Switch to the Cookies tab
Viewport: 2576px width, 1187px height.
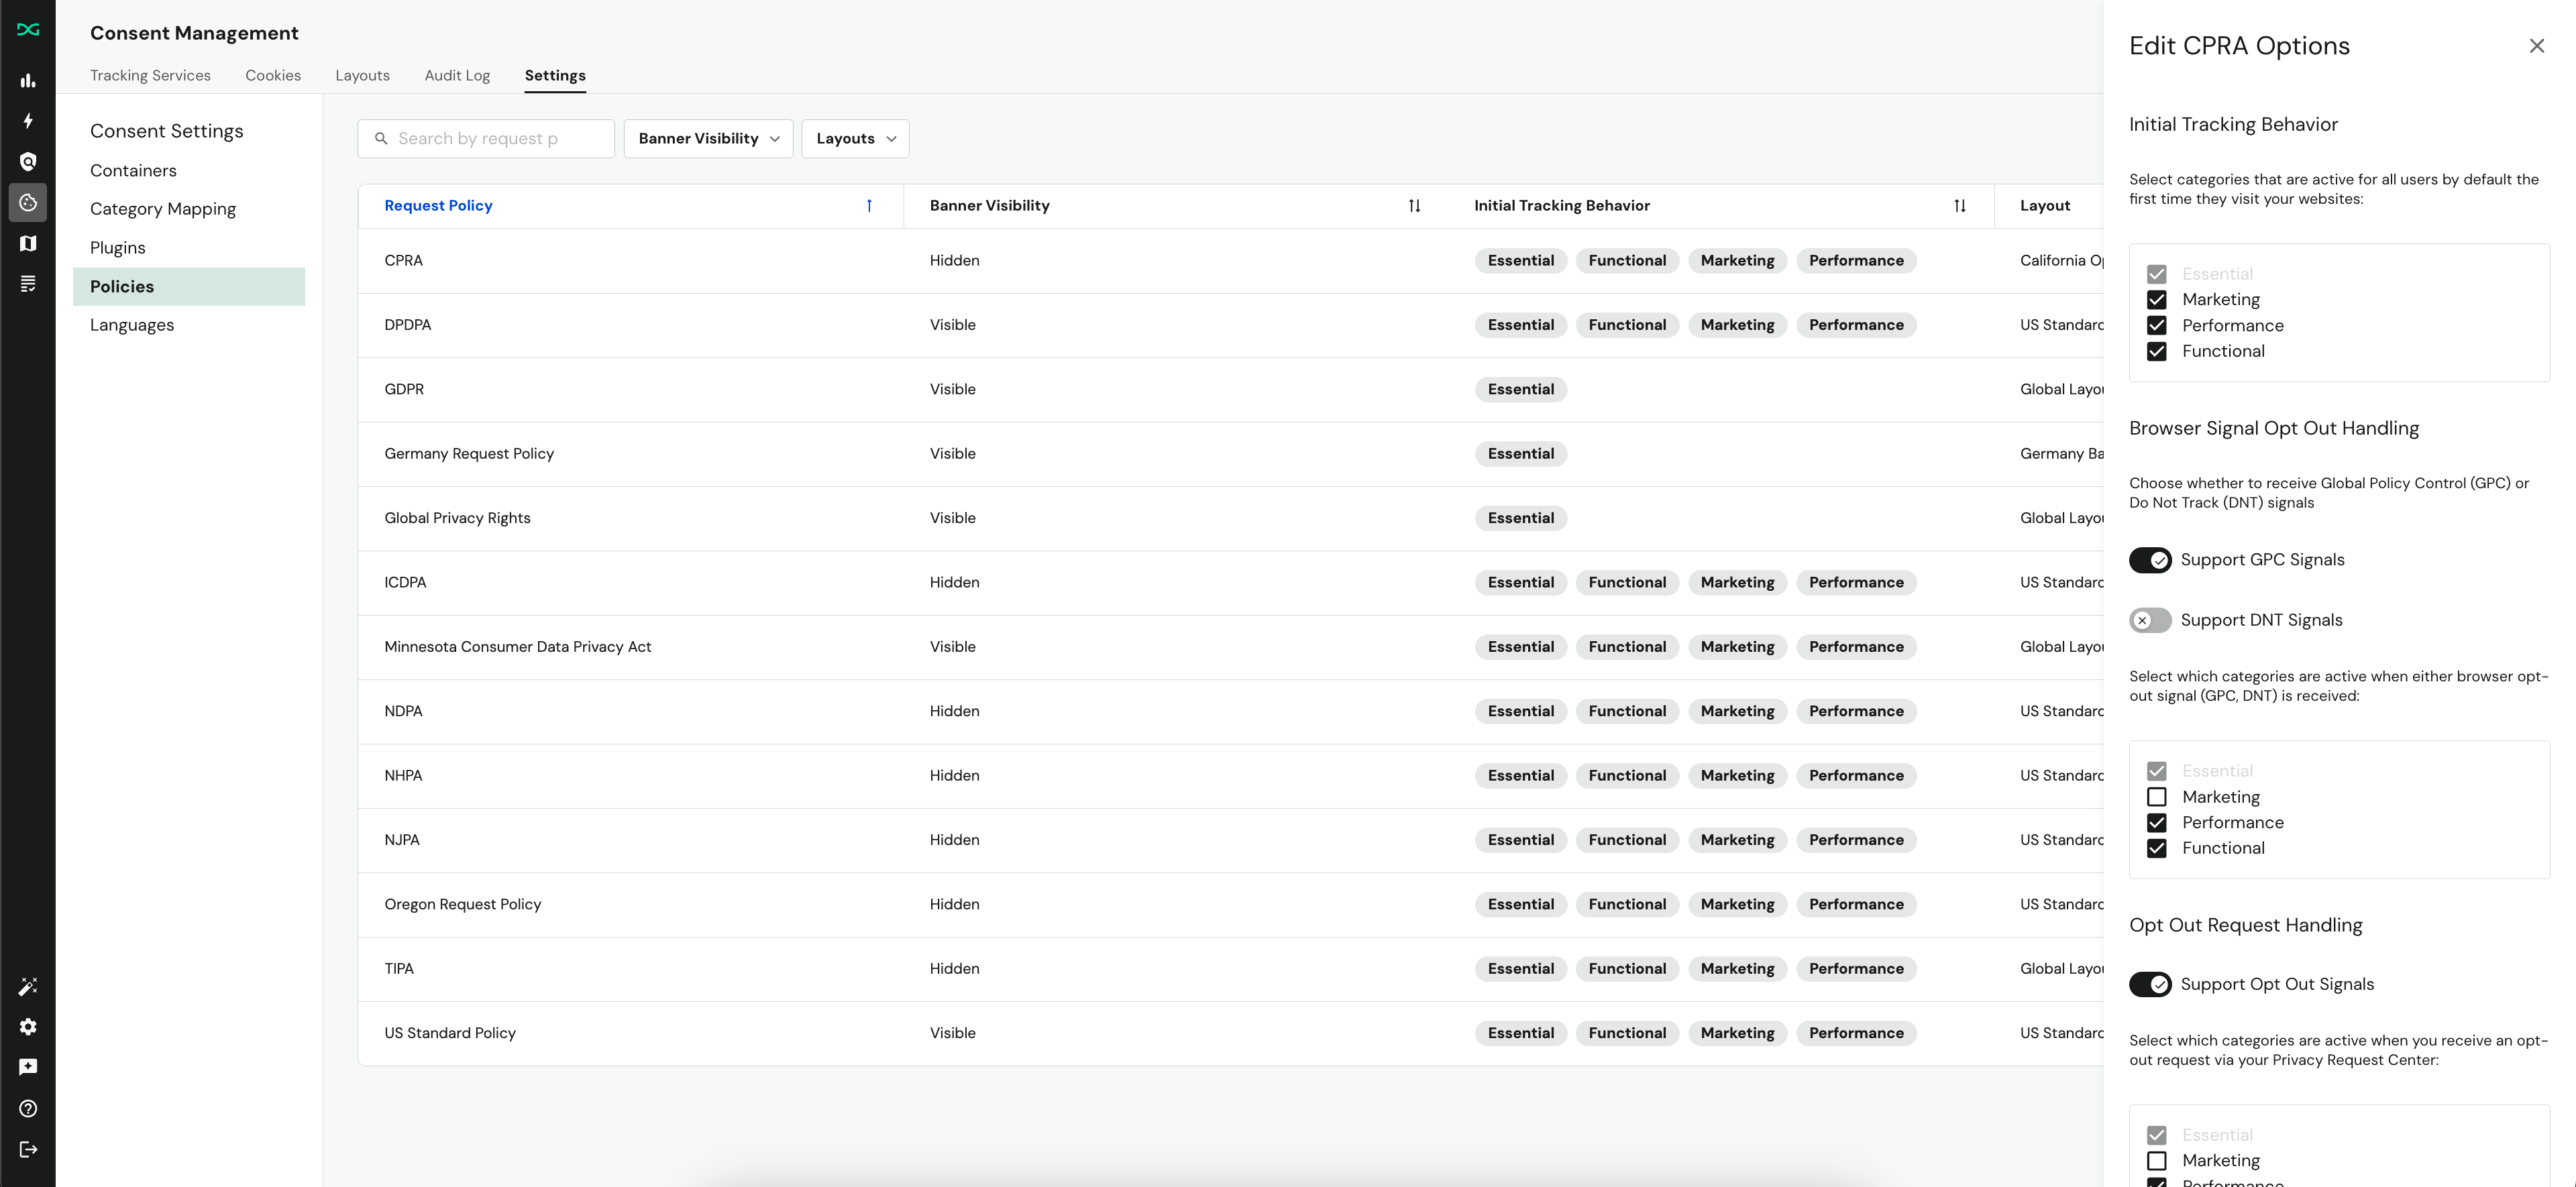point(273,76)
